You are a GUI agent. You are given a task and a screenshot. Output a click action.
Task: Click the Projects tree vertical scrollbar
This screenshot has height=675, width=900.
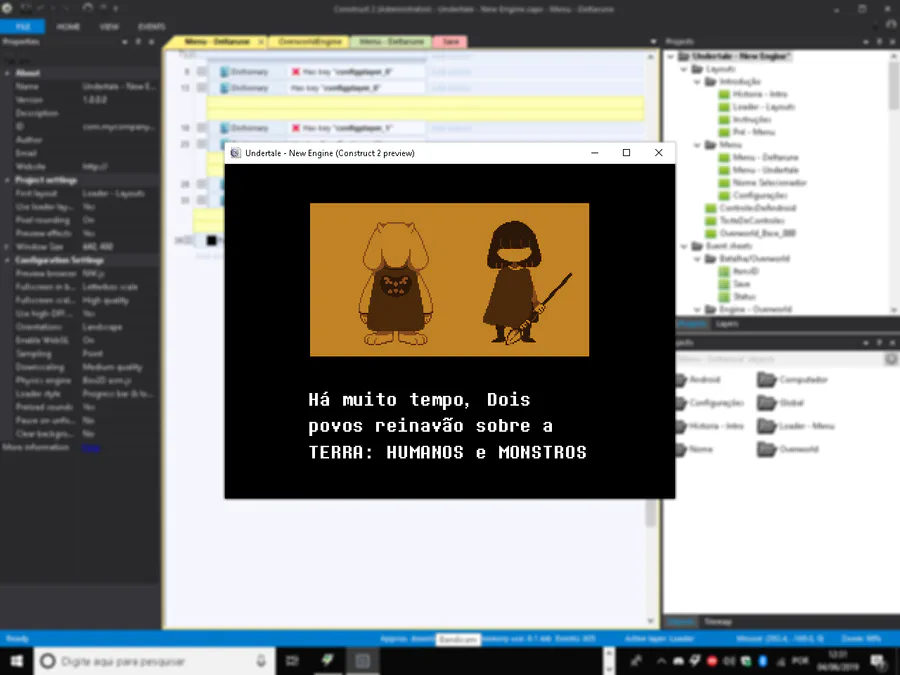894,86
